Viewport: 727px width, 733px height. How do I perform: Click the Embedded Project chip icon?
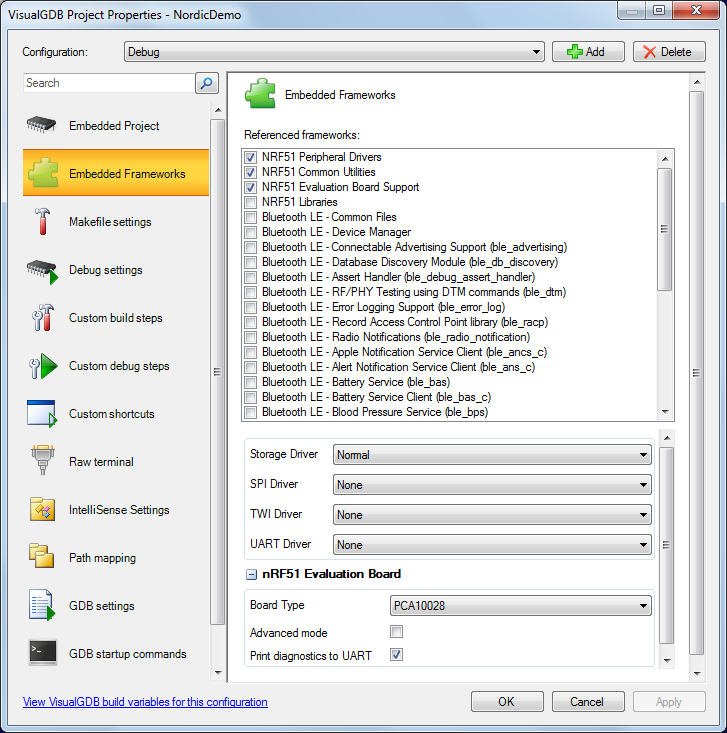click(42, 125)
